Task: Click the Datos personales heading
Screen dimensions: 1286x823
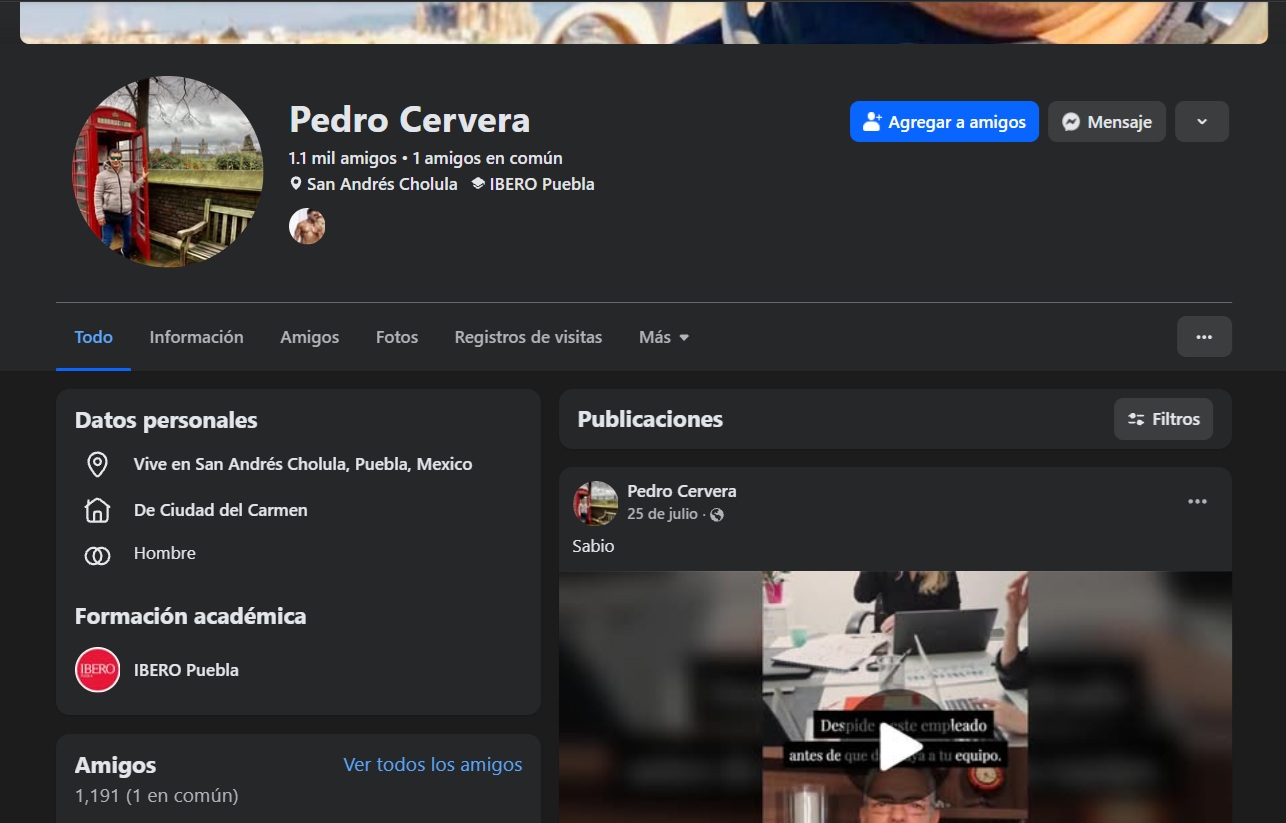Action: tap(166, 420)
